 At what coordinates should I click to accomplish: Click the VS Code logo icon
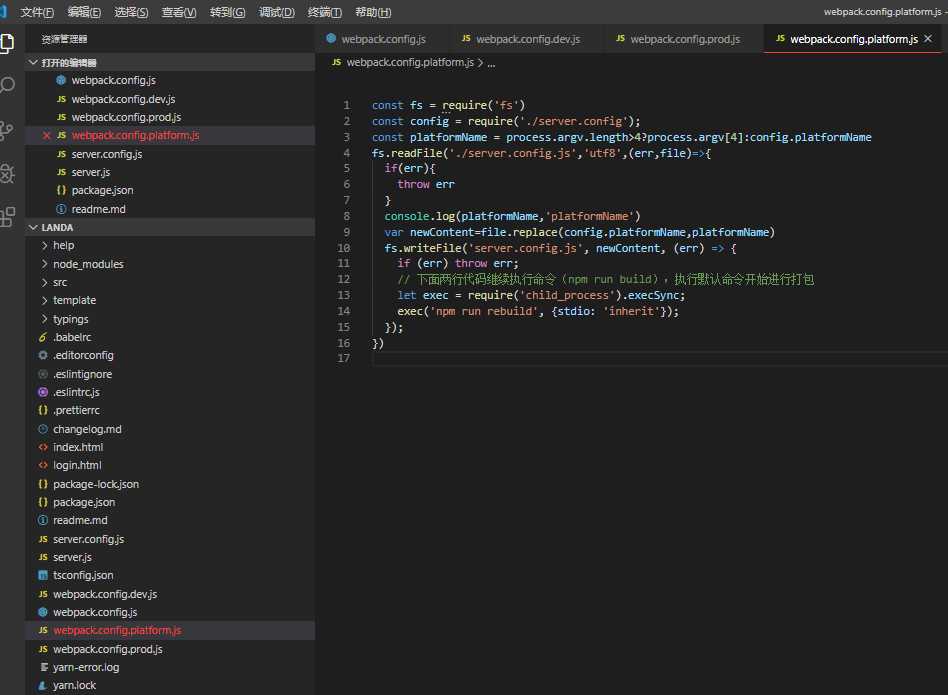(x=5, y=12)
